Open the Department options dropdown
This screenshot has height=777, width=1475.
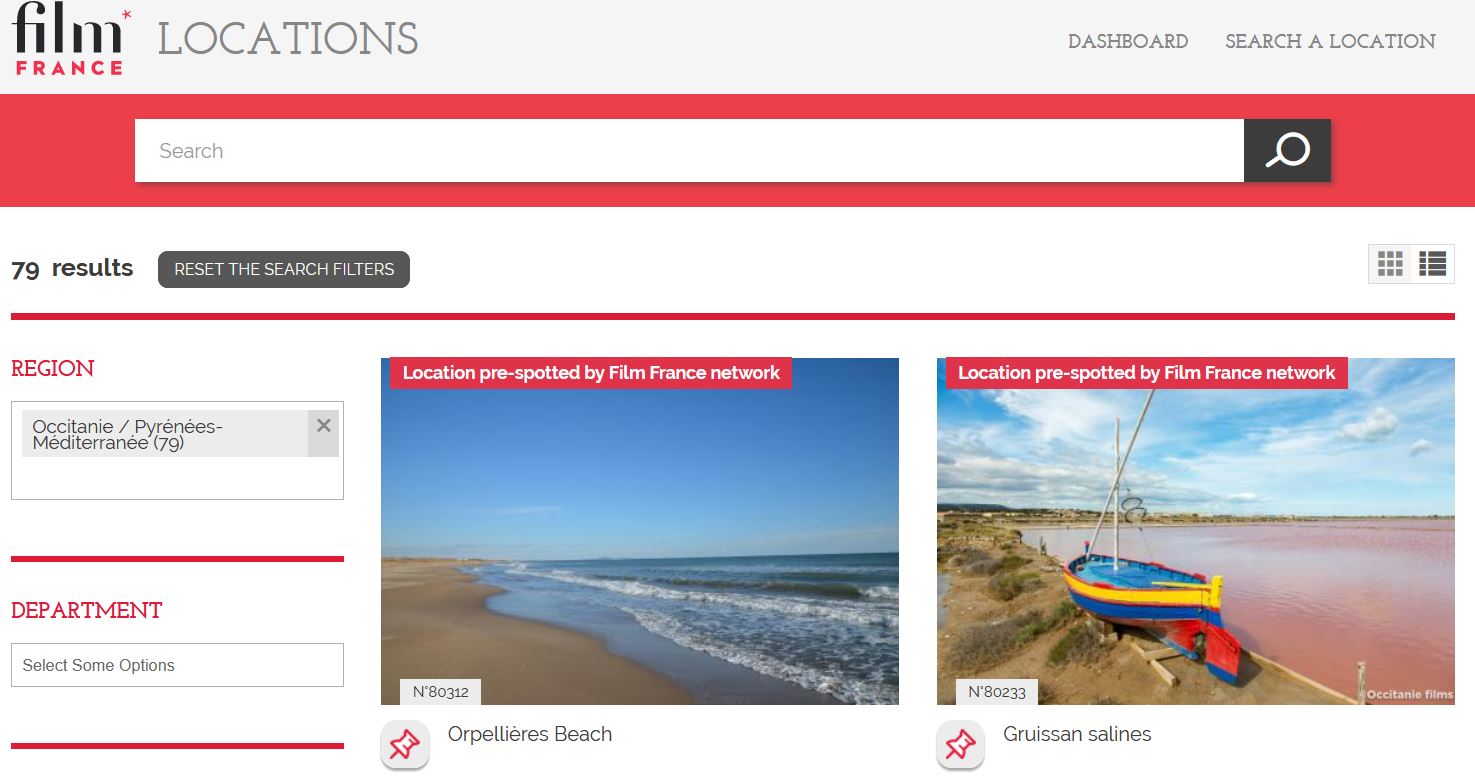[177, 665]
